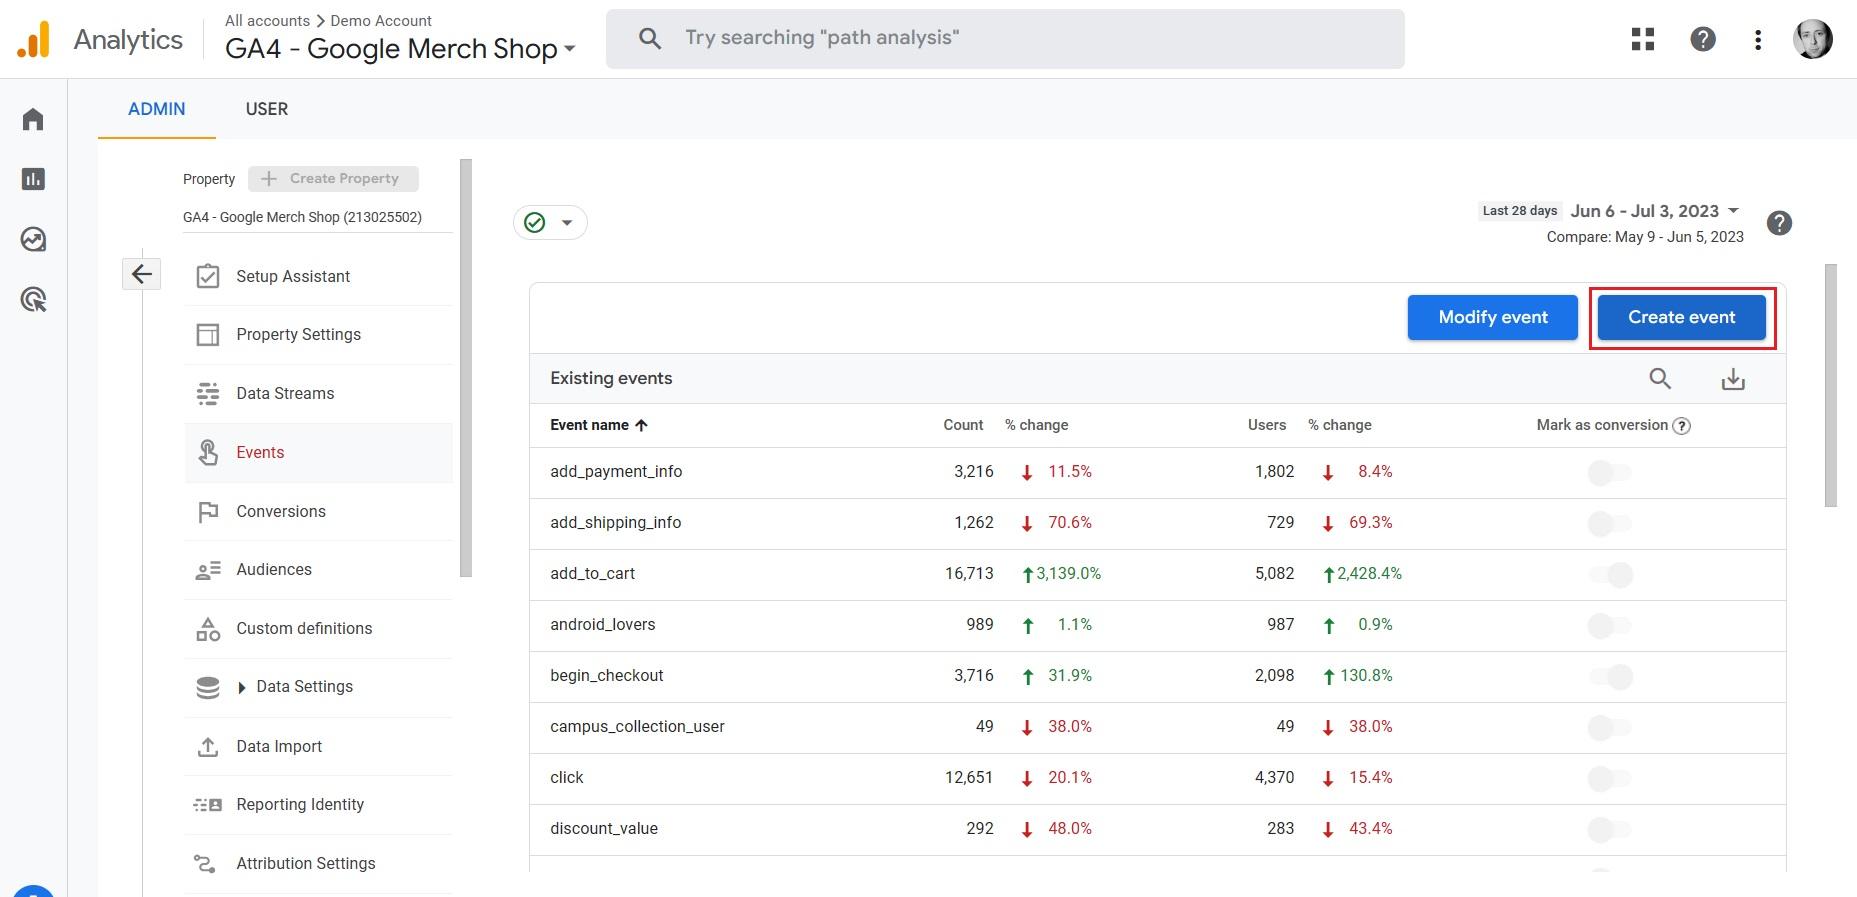
Task: Click the Setup Assistant checklist icon
Action: click(x=208, y=276)
